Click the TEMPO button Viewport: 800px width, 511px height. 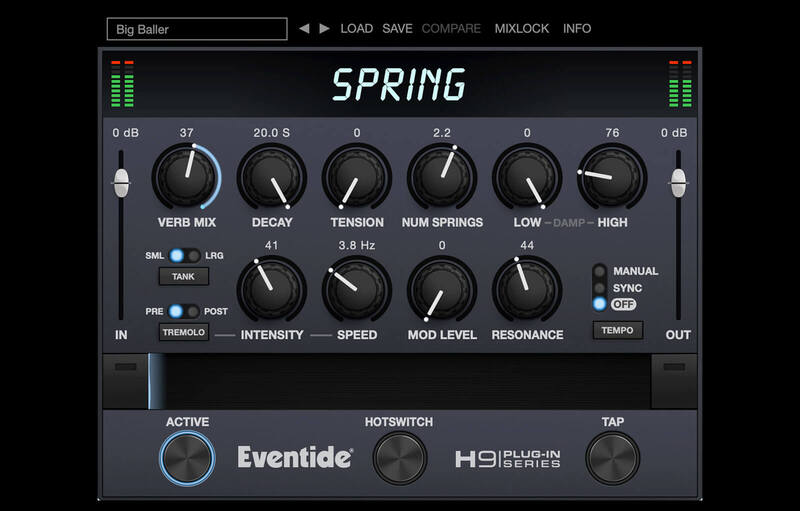coord(617,330)
